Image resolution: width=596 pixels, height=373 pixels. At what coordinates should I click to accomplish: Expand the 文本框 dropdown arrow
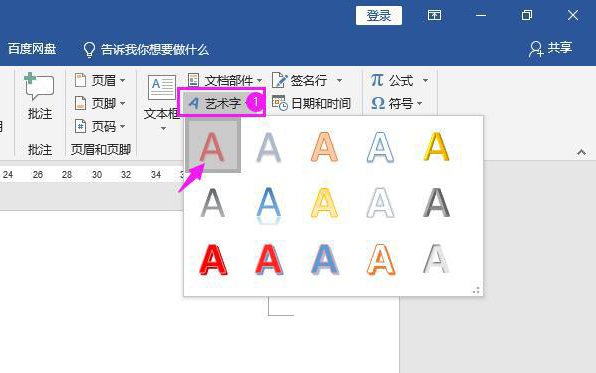pos(163,129)
